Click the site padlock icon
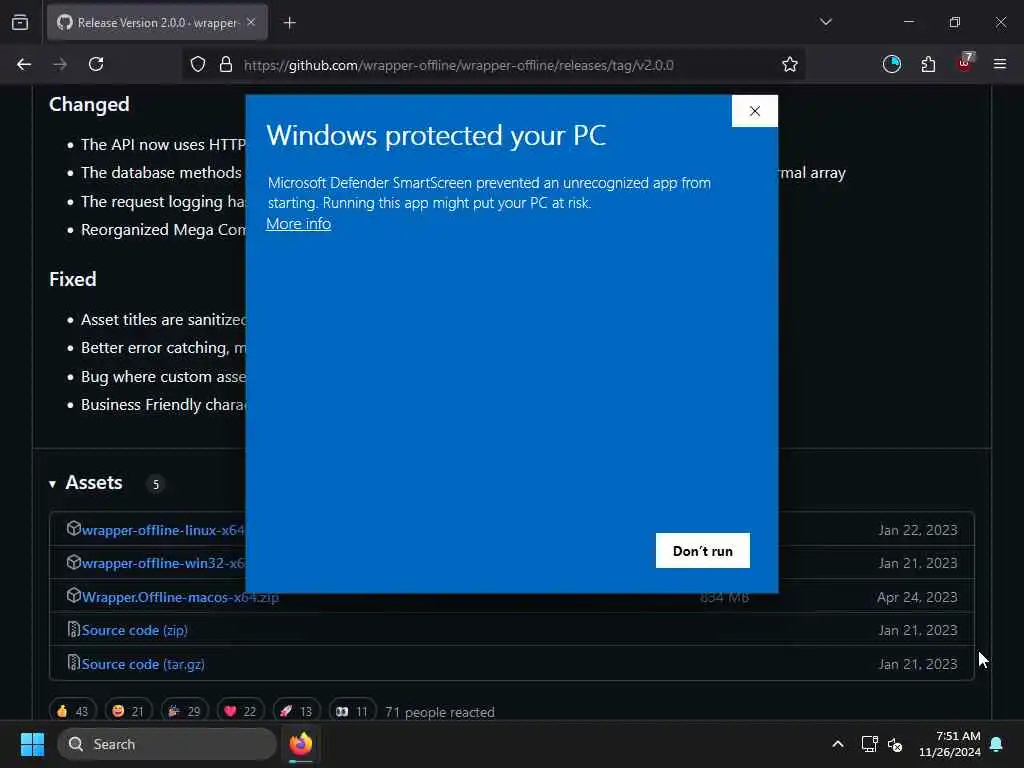The width and height of the screenshot is (1024, 768). coord(226,64)
